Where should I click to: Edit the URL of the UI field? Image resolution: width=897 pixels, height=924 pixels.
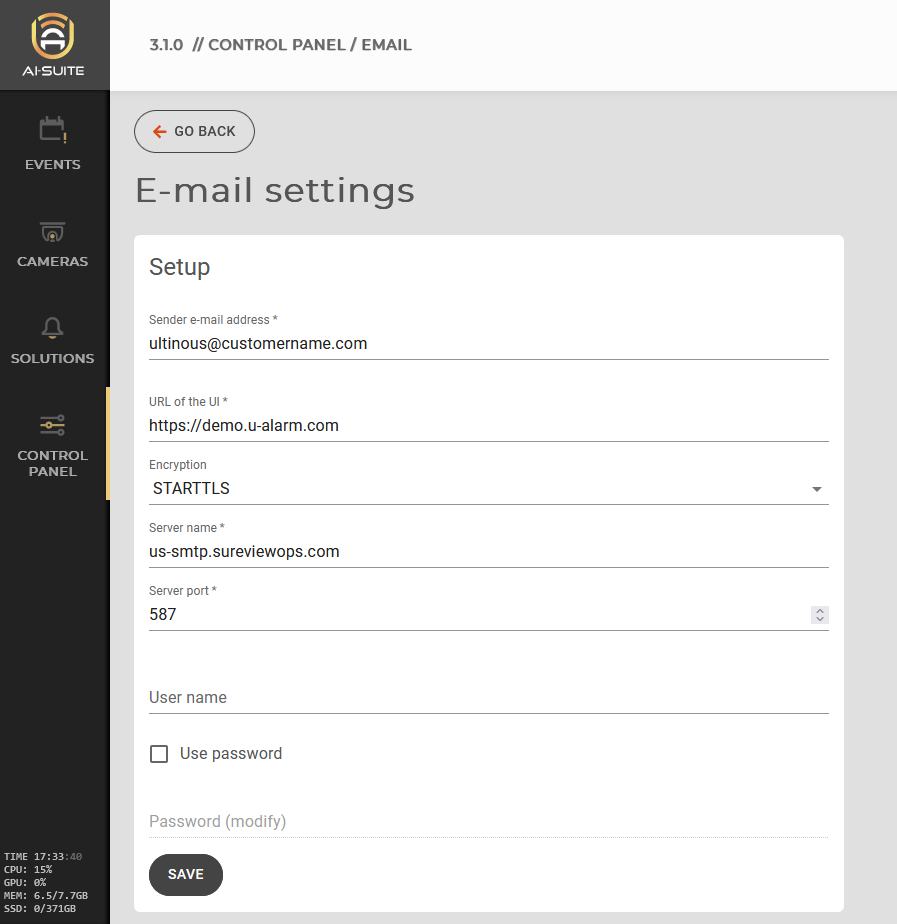489,425
